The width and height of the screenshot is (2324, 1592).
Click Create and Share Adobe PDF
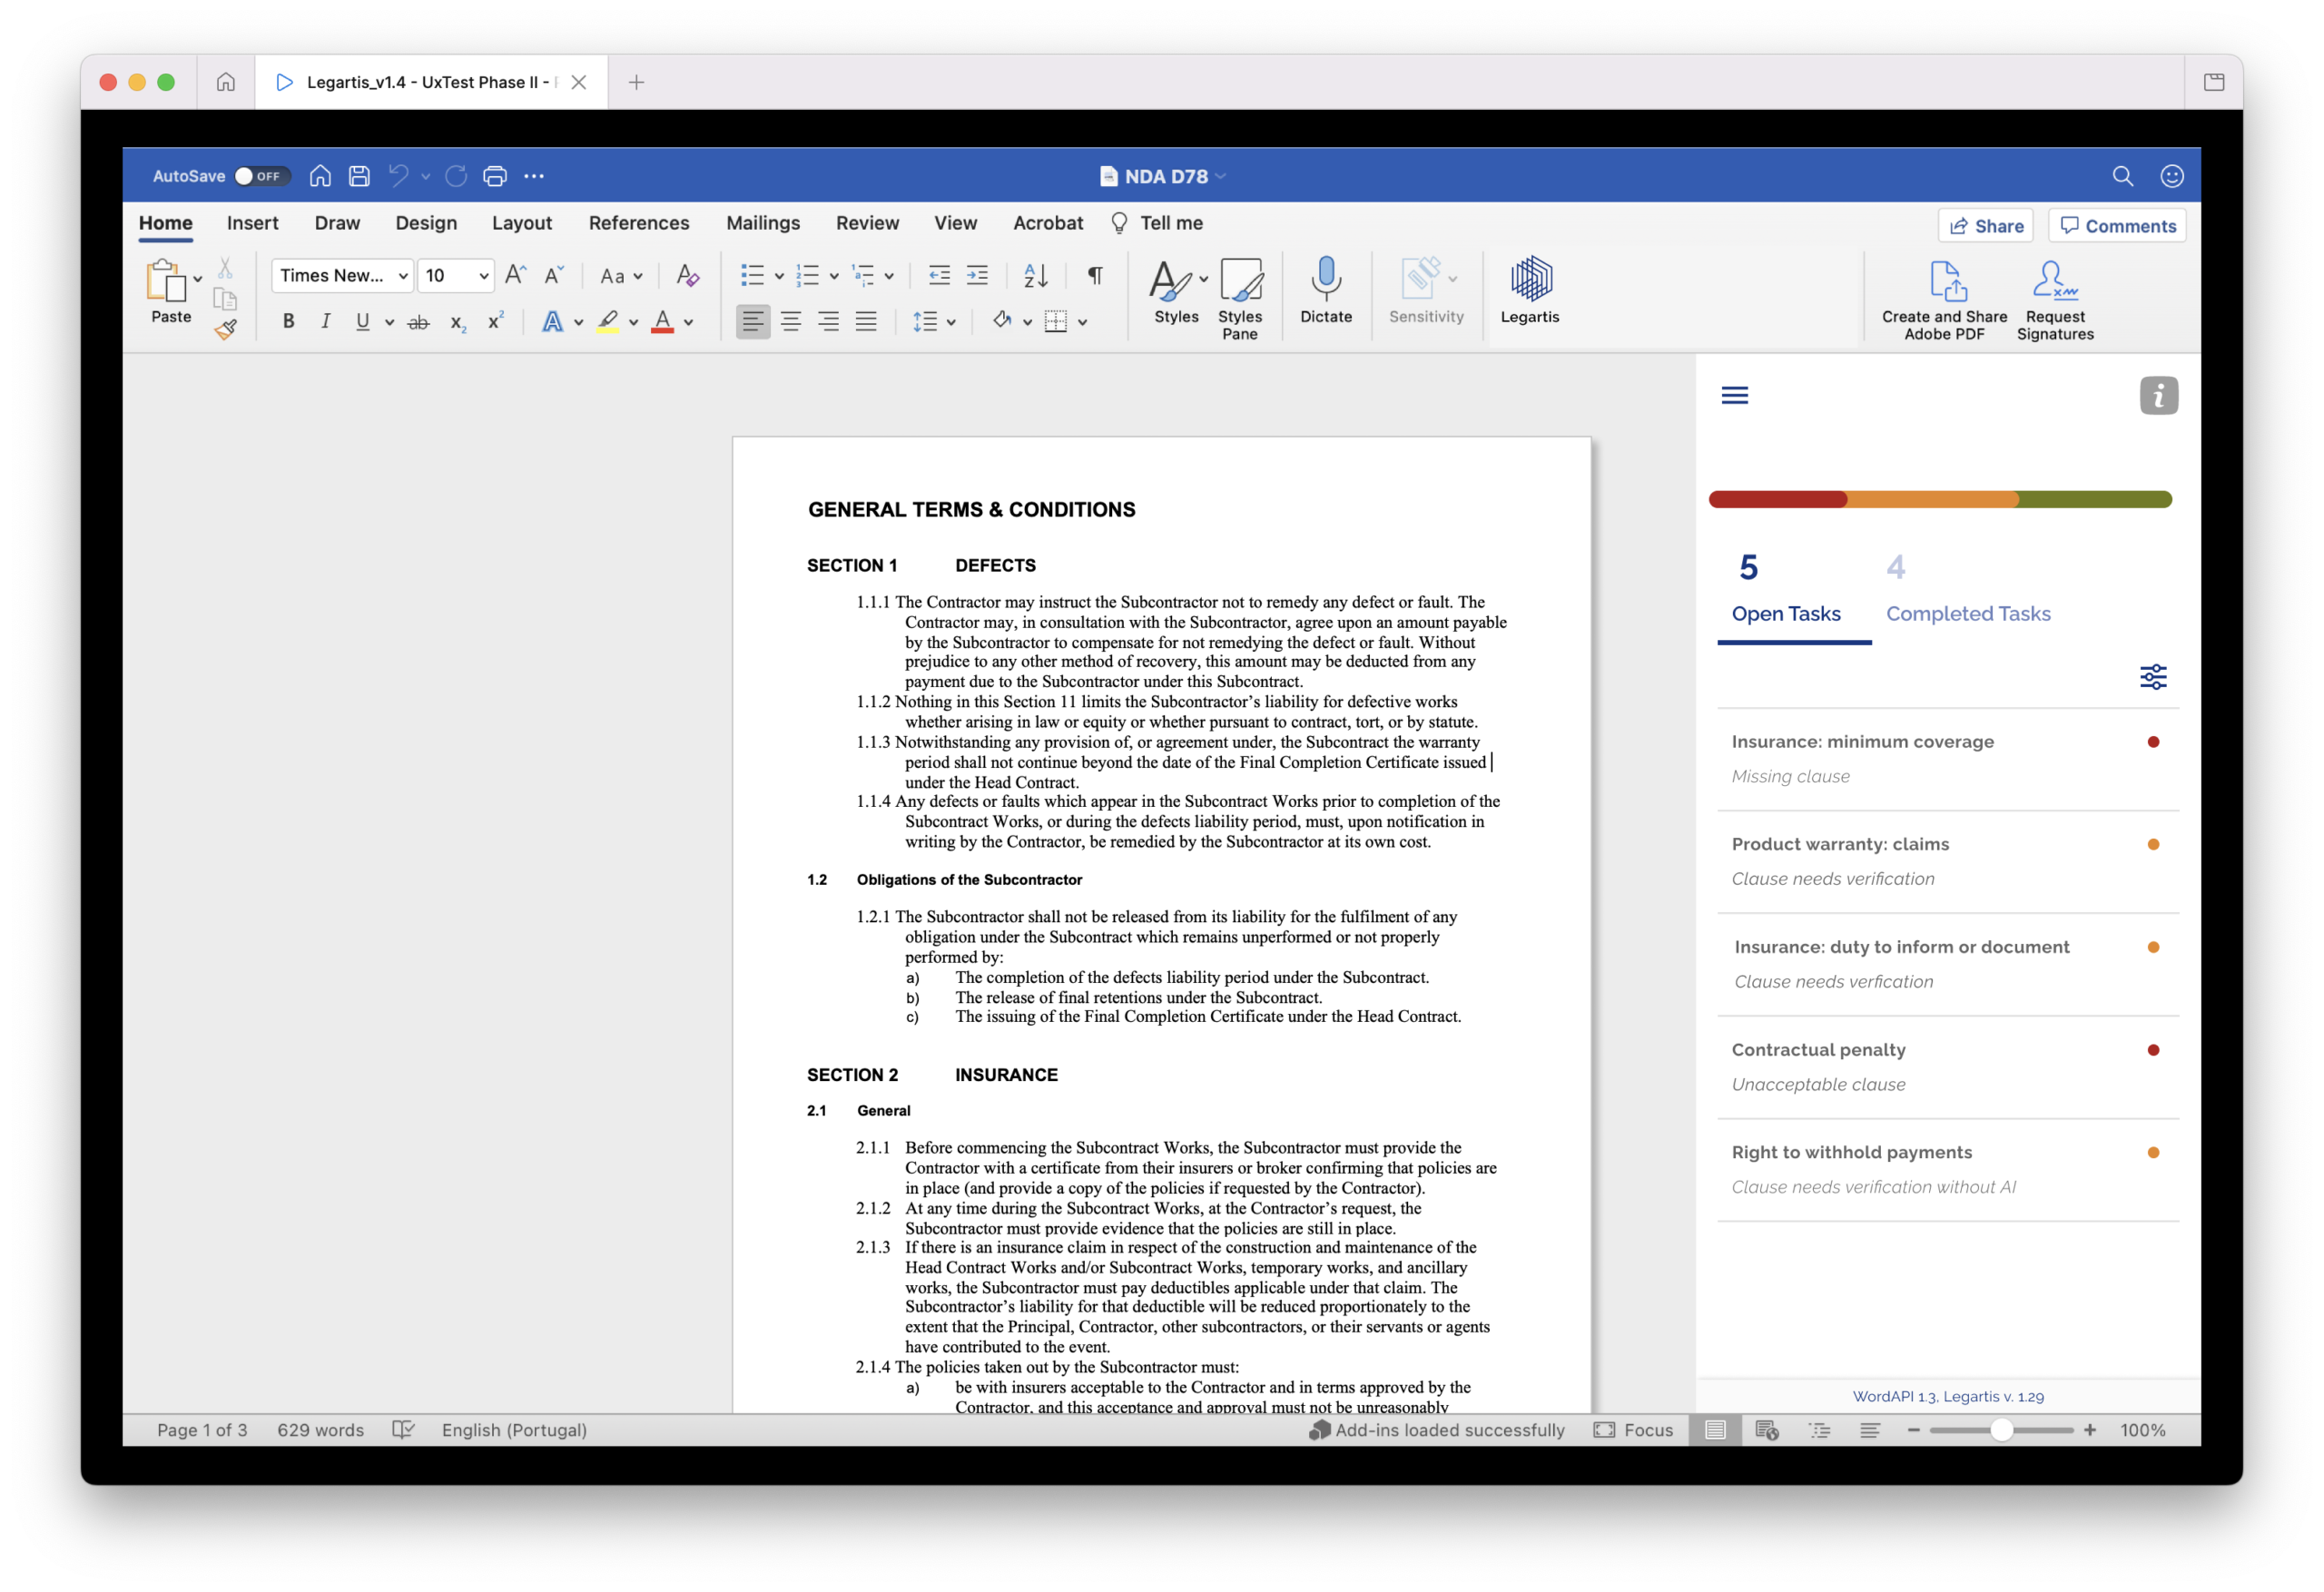pyautogui.click(x=1944, y=299)
